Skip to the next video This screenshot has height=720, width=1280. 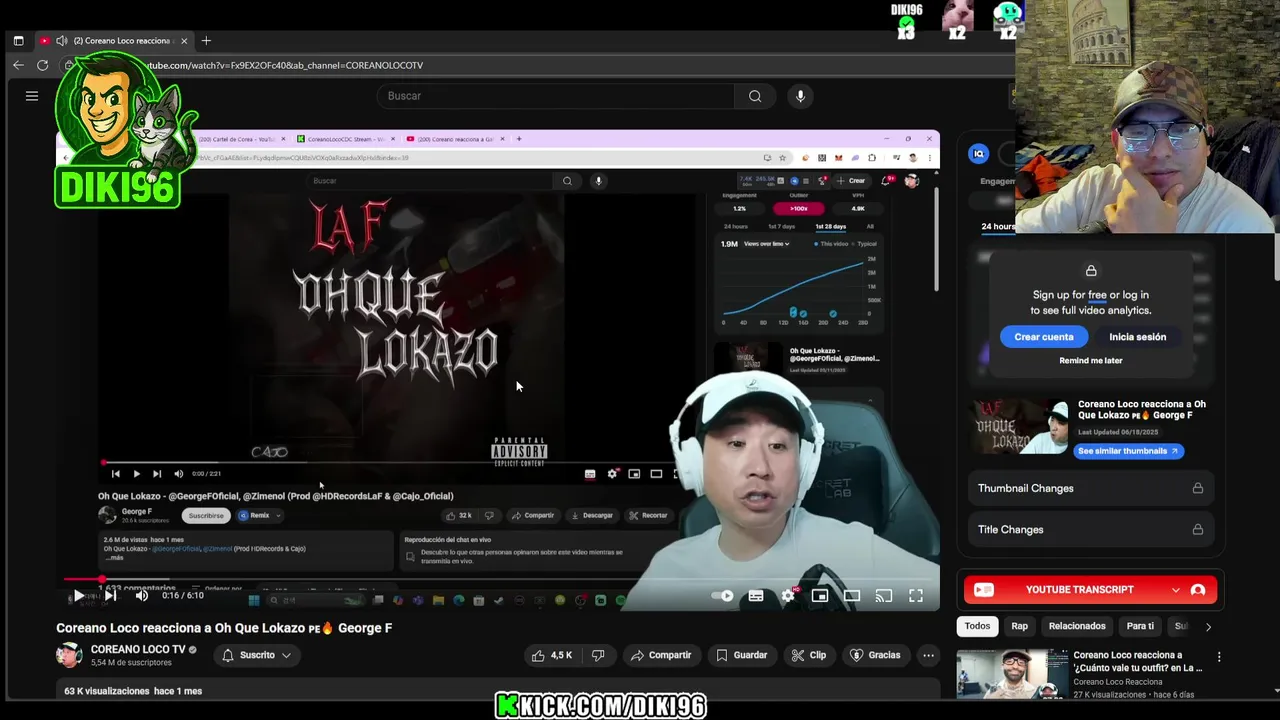(x=110, y=596)
